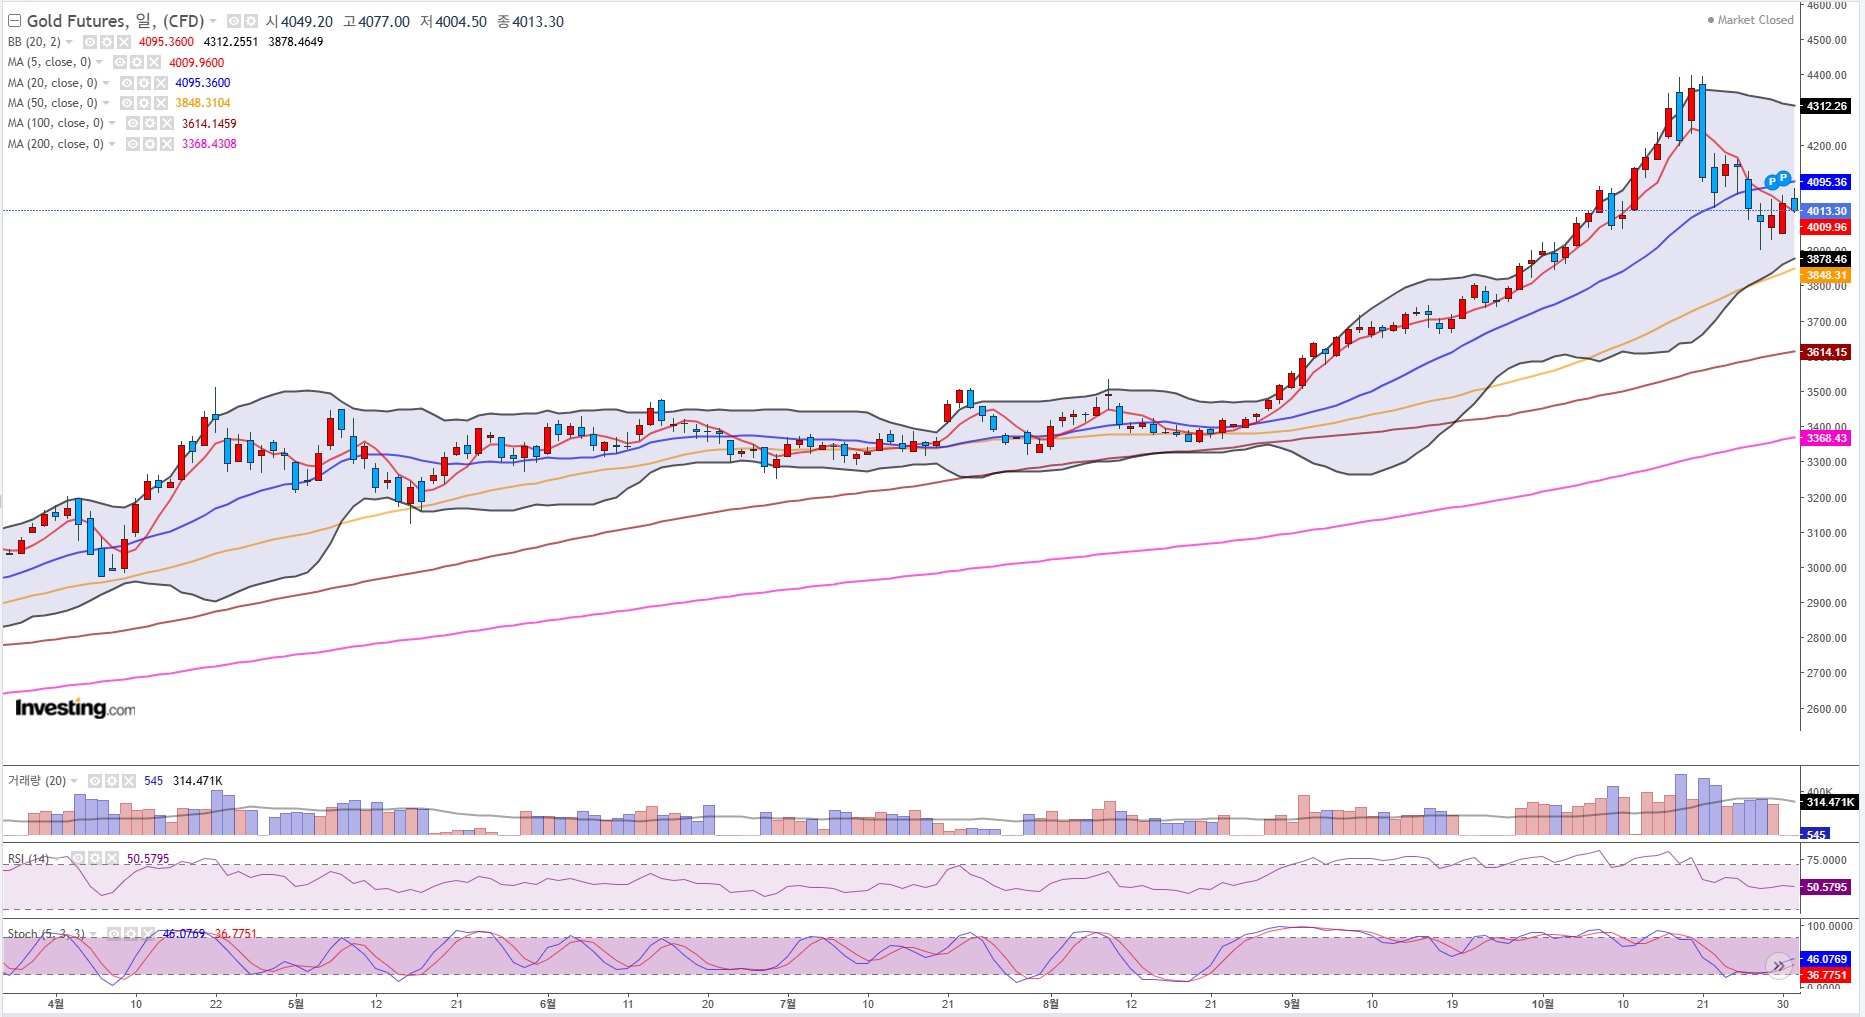Screen dimensions: 1865x1017
Task: Expand the 거래량 (20) volume dropdown arrow
Action: 74,781
